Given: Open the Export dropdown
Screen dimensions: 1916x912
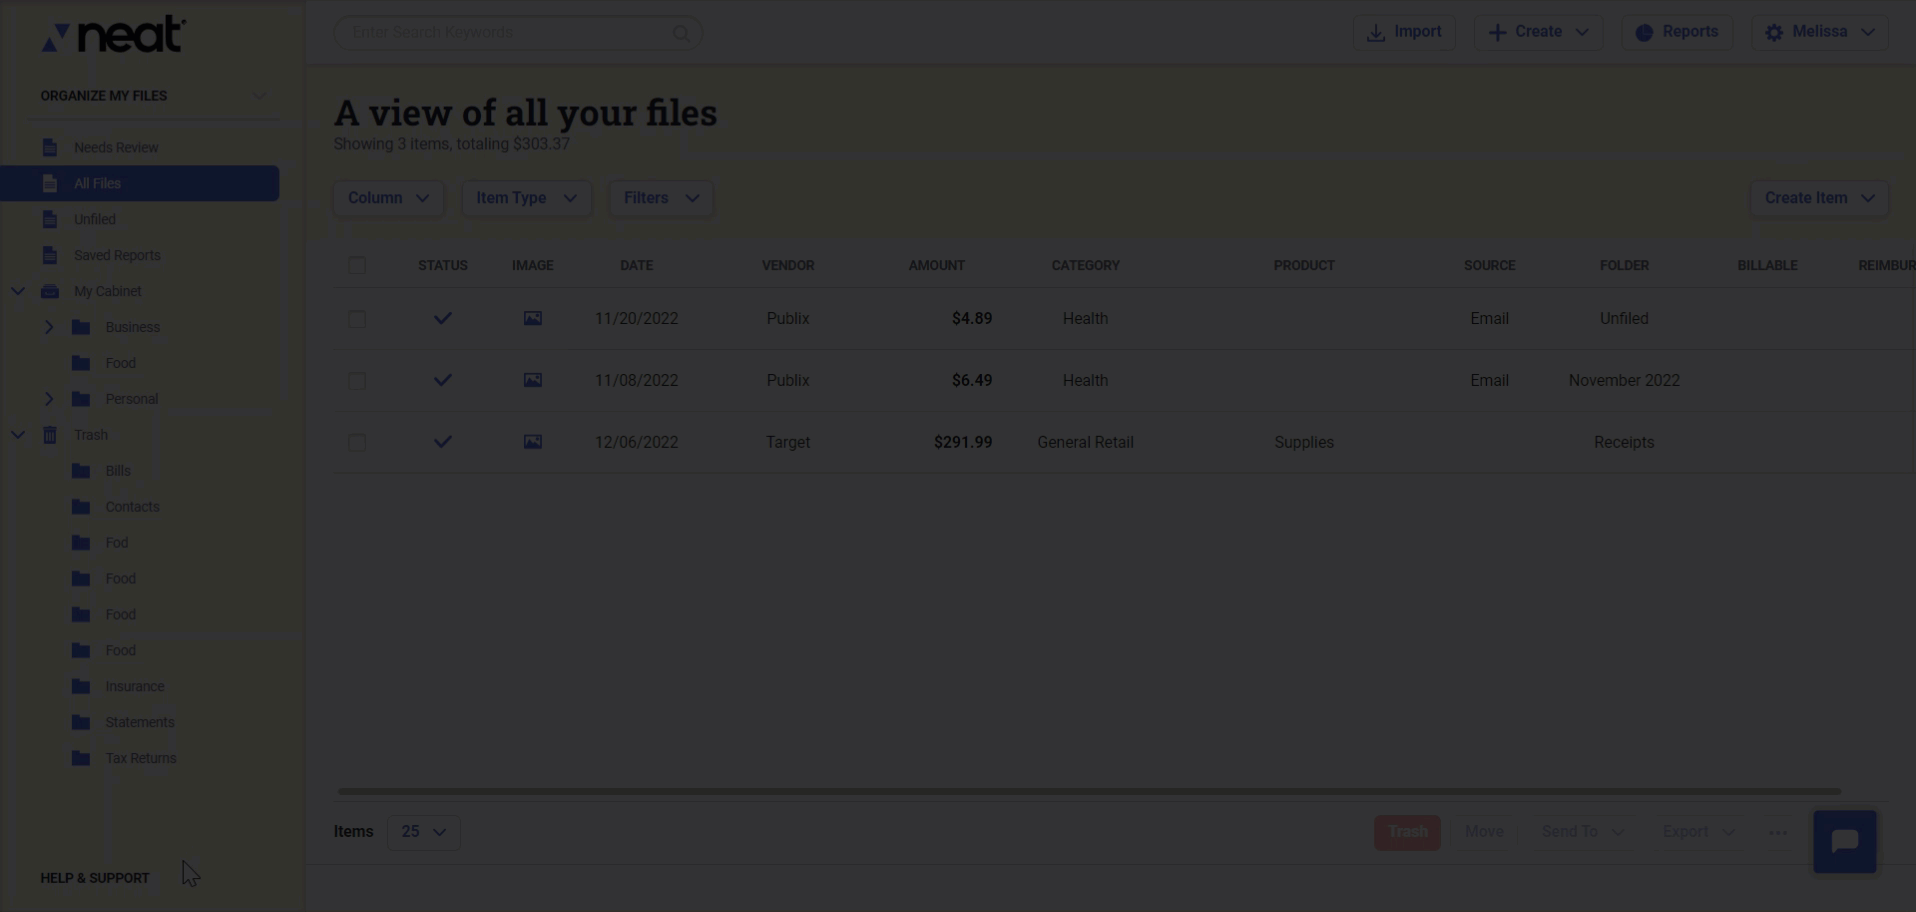Looking at the screenshot, I should [x=1698, y=832].
